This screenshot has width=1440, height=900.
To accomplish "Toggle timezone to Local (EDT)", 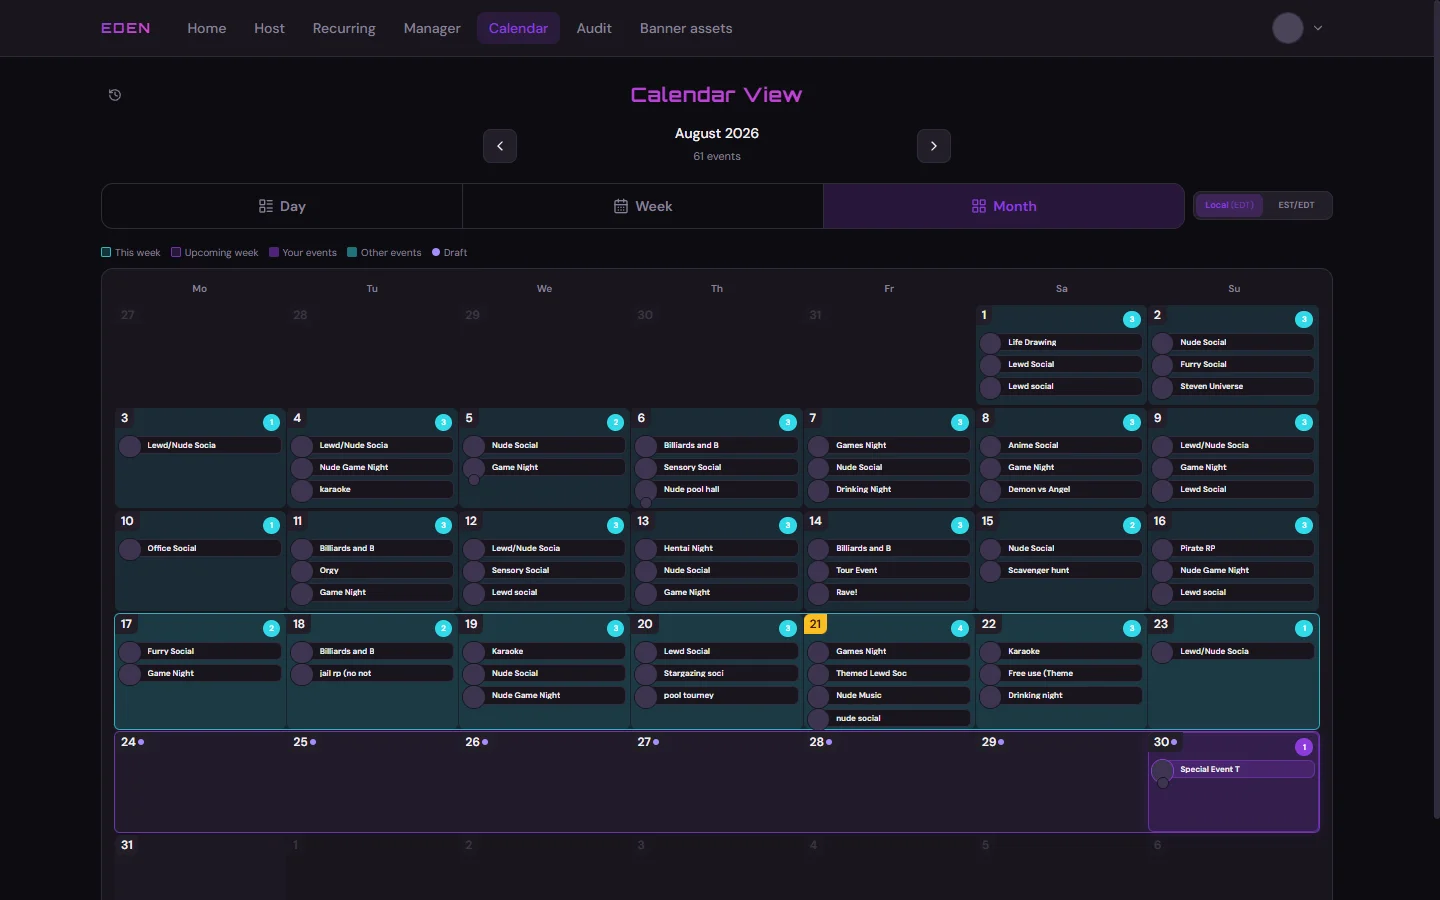I will tap(1229, 205).
